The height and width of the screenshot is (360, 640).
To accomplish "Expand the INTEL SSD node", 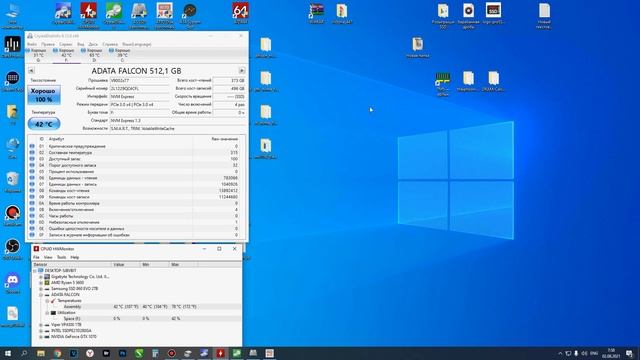I will pyautogui.click(x=41, y=331).
